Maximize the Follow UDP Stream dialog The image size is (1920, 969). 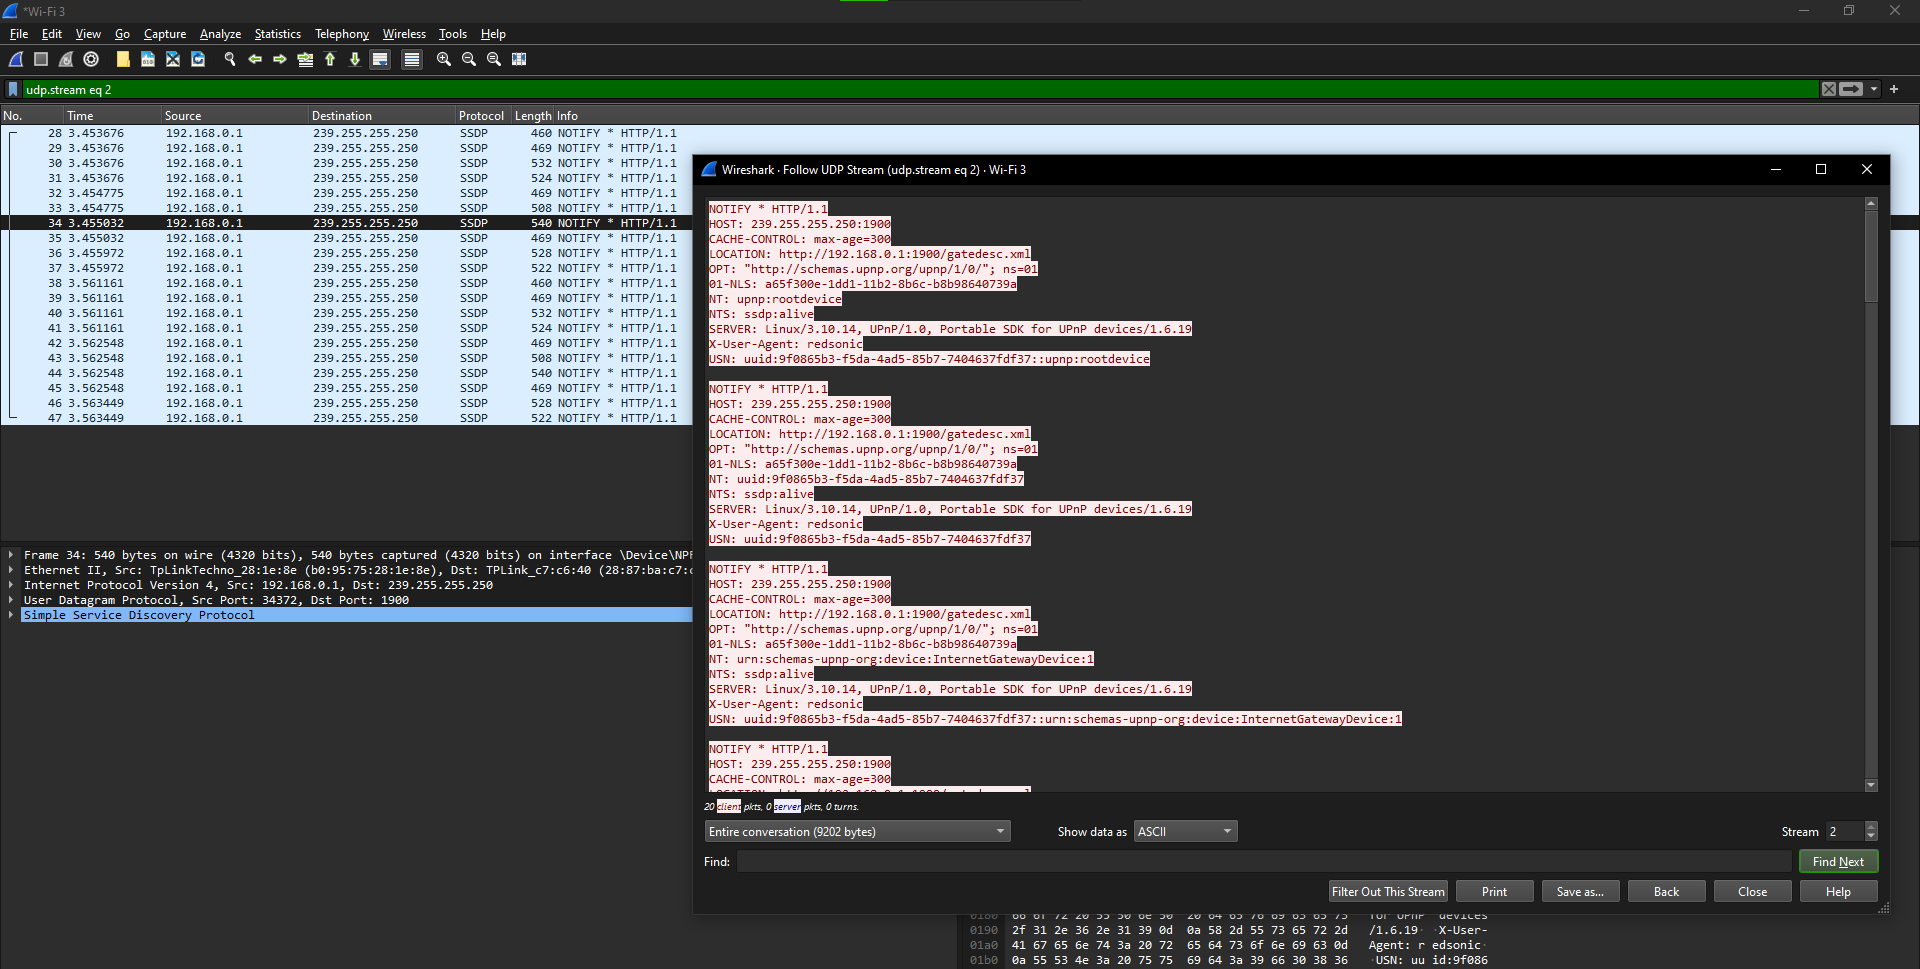pyautogui.click(x=1821, y=170)
